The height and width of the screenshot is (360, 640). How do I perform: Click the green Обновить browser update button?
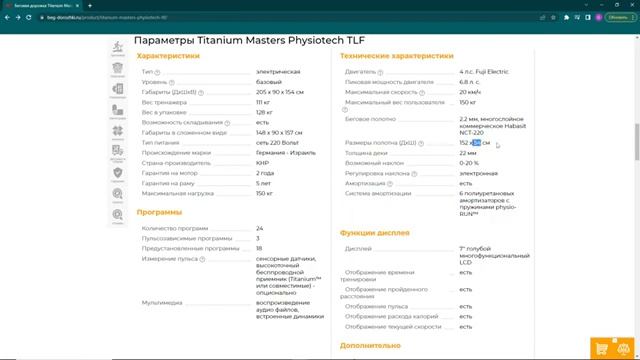coord(620,18)
